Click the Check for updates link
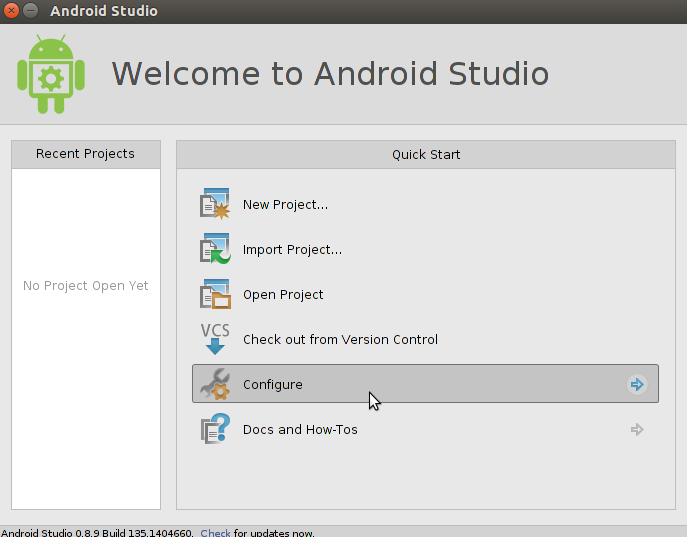Image resolution: width=687 pixels, height=537 pixels. [x=215, y=533]
